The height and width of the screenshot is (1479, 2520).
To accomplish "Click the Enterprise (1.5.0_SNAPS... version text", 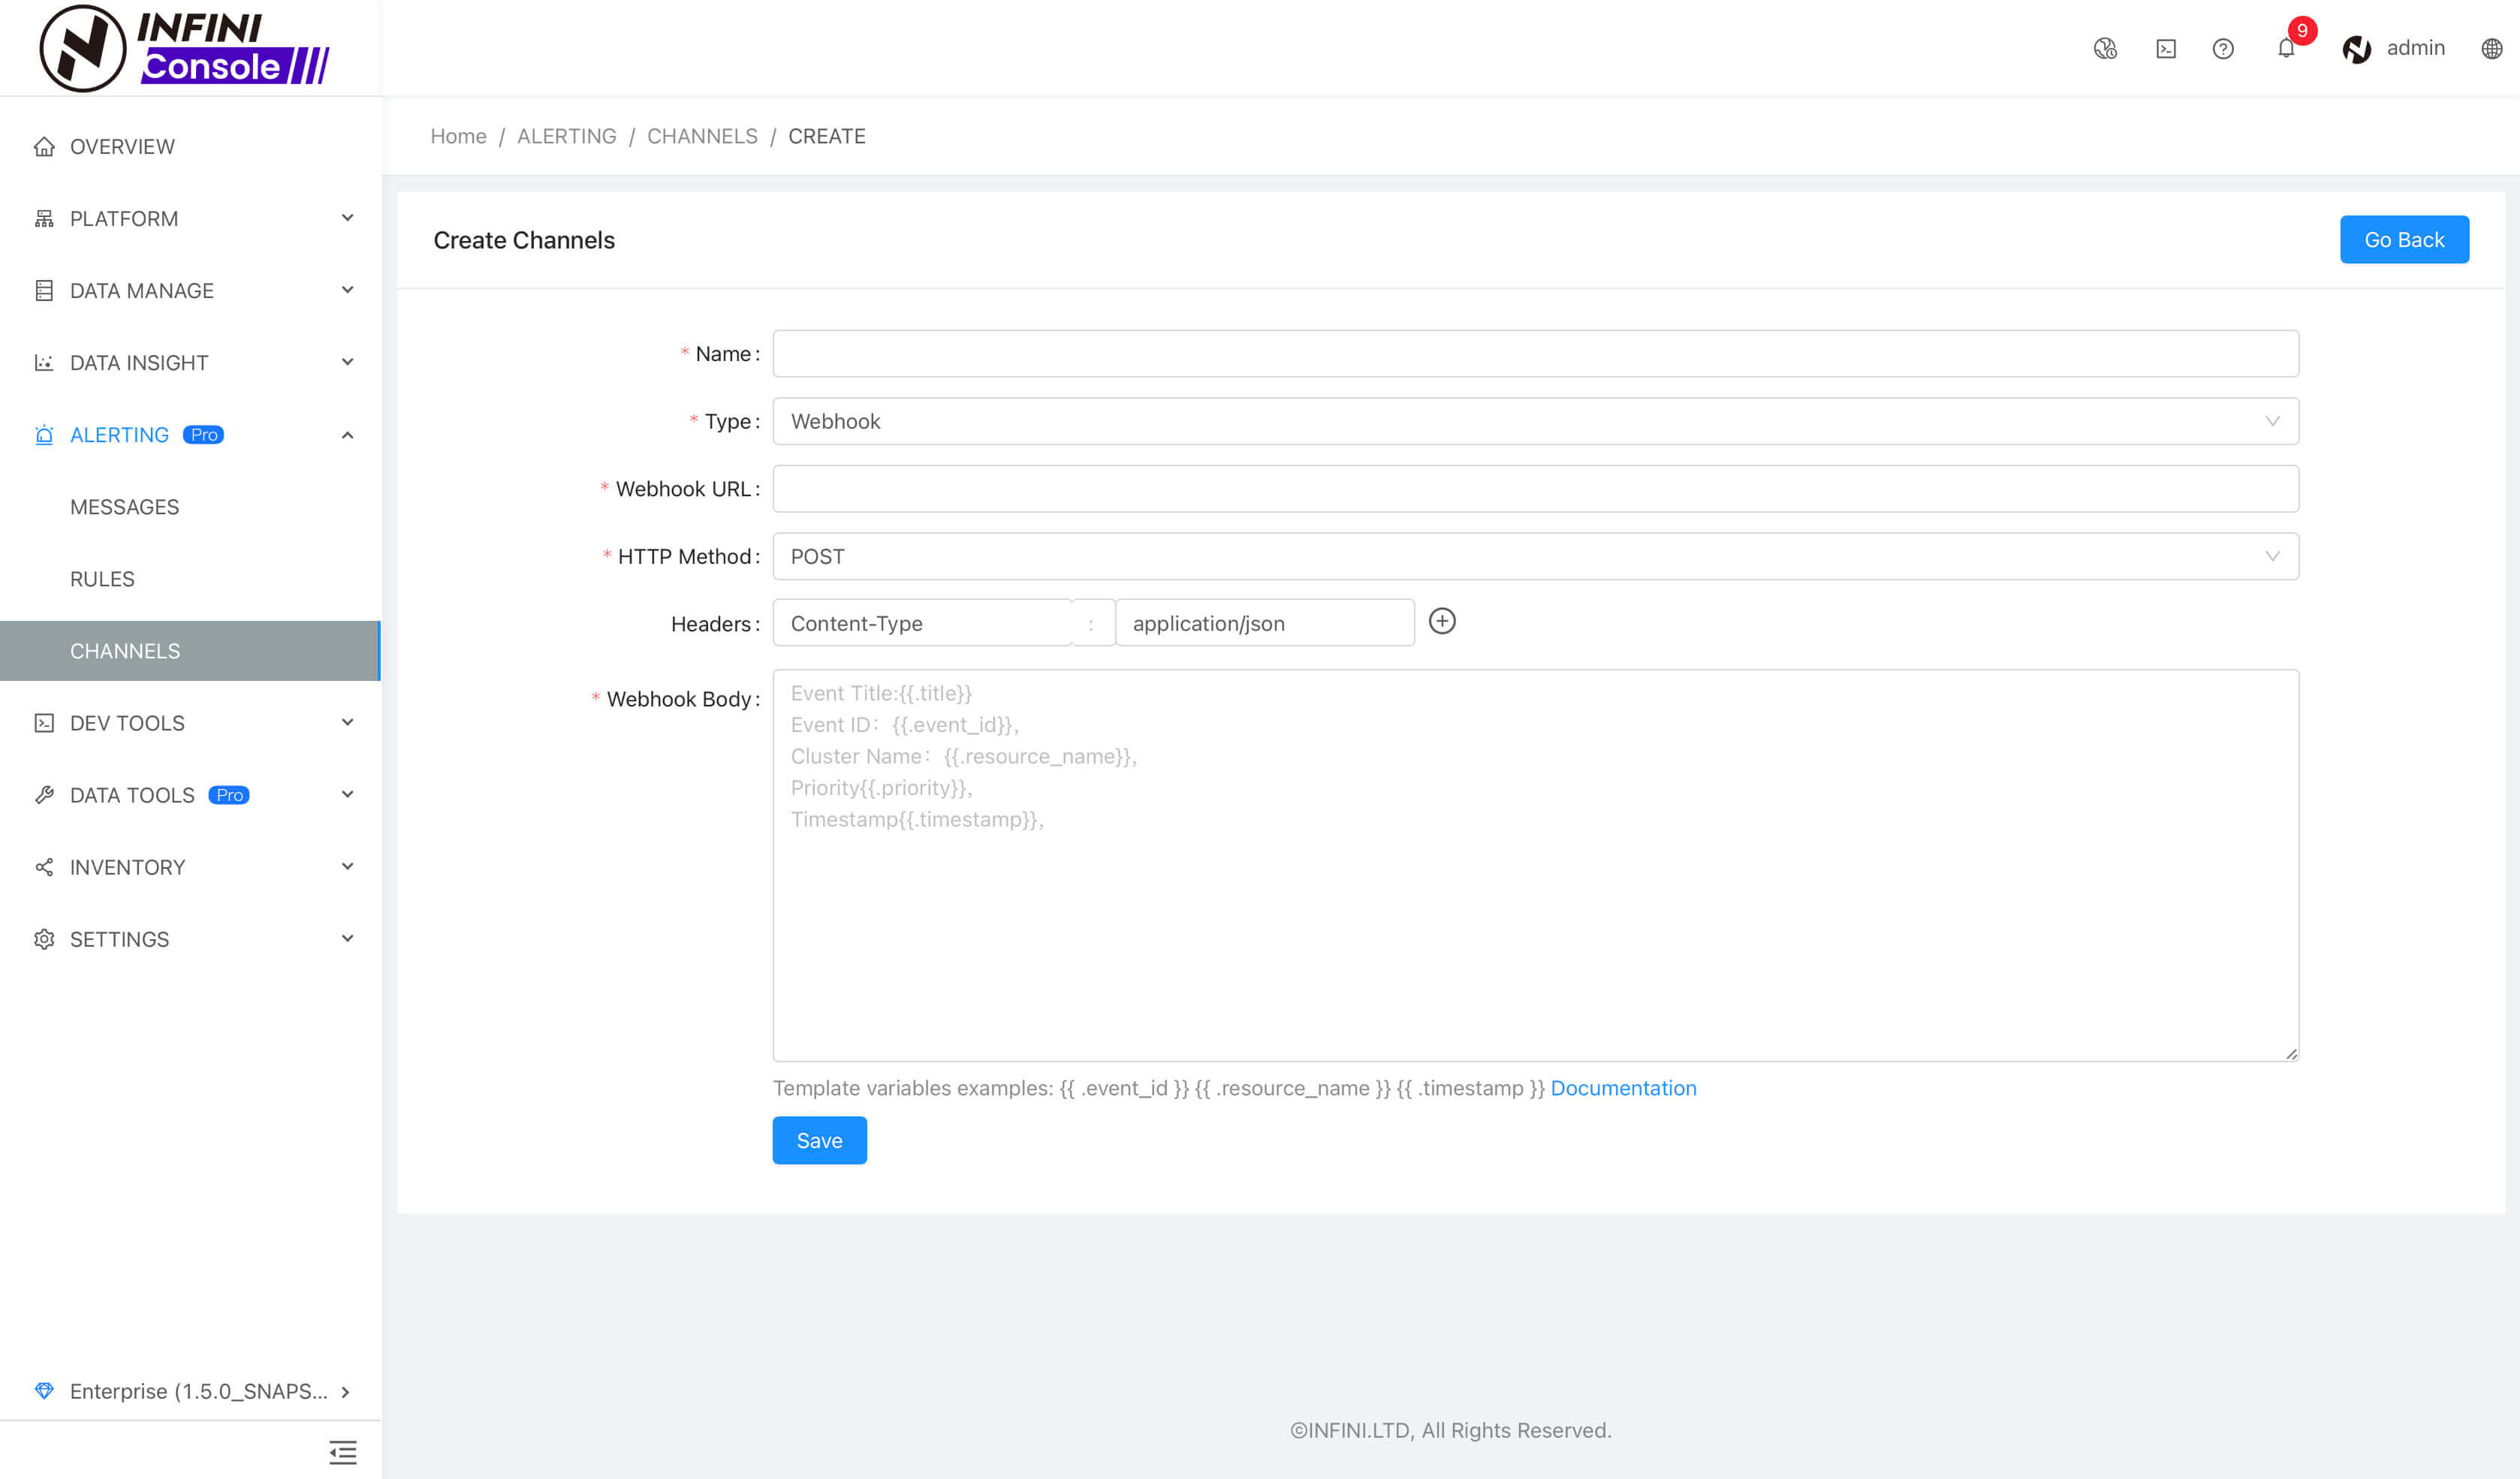I will click(199, 1391).
